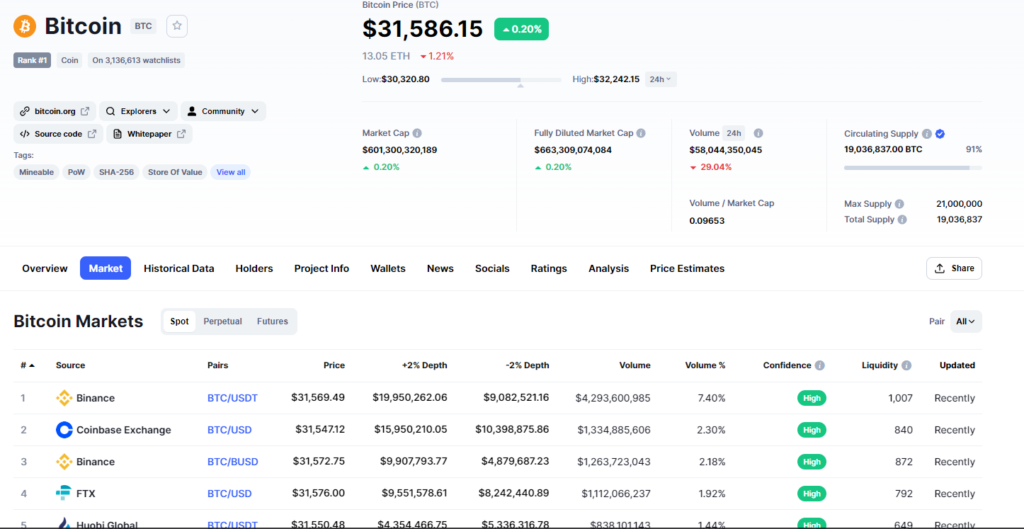Open the Community dropdown

click(223, 111)
